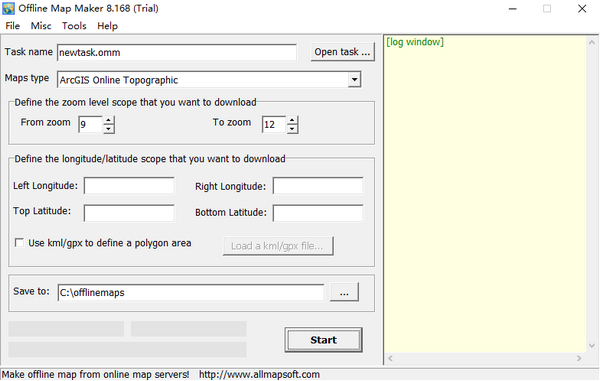The height and width of the screenshot is (381, 600).
Task: Enable Use kml/gpx to define polygon area
Action: [x=19, y=243]
